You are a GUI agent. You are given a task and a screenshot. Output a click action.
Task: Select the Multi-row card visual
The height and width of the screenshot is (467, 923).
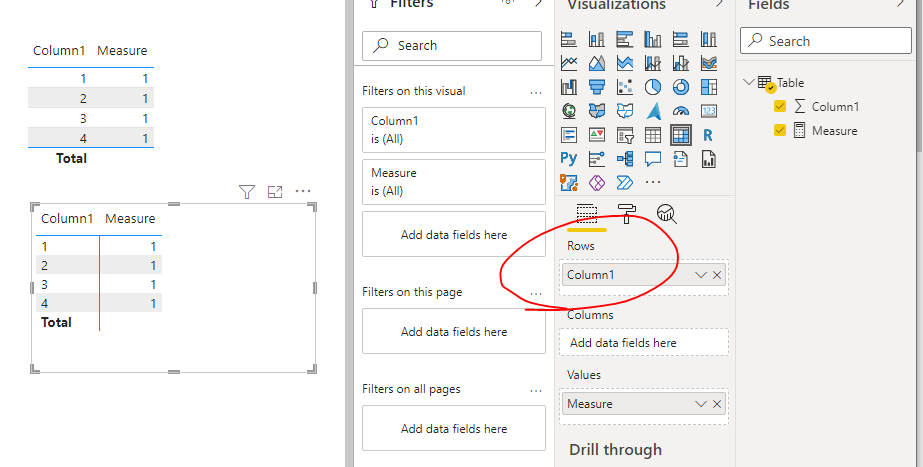click(569, 135)
